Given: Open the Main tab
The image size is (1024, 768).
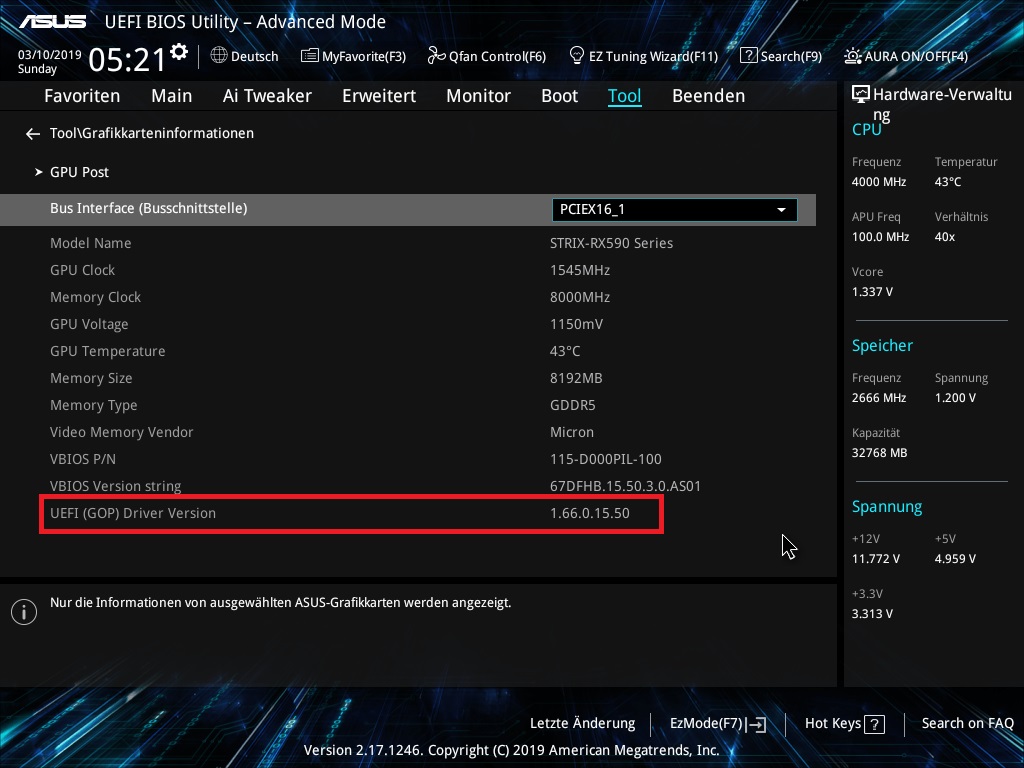Looking at the screenshot, I should (x=172, y=96).
